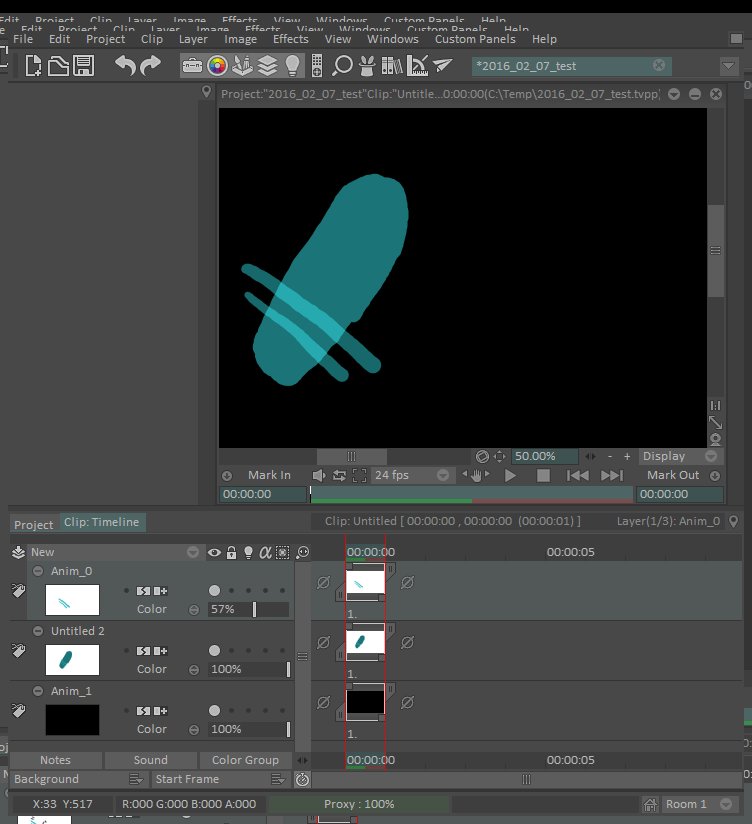
Task: Click the zoom plus button
Action: pos(627,457)
